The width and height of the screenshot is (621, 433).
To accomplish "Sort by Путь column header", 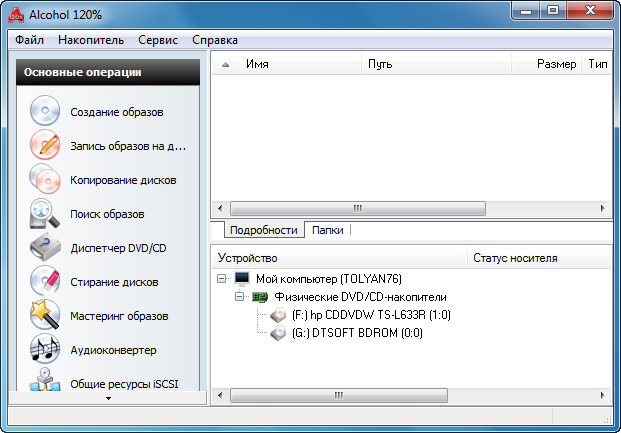I will [436, 64].
